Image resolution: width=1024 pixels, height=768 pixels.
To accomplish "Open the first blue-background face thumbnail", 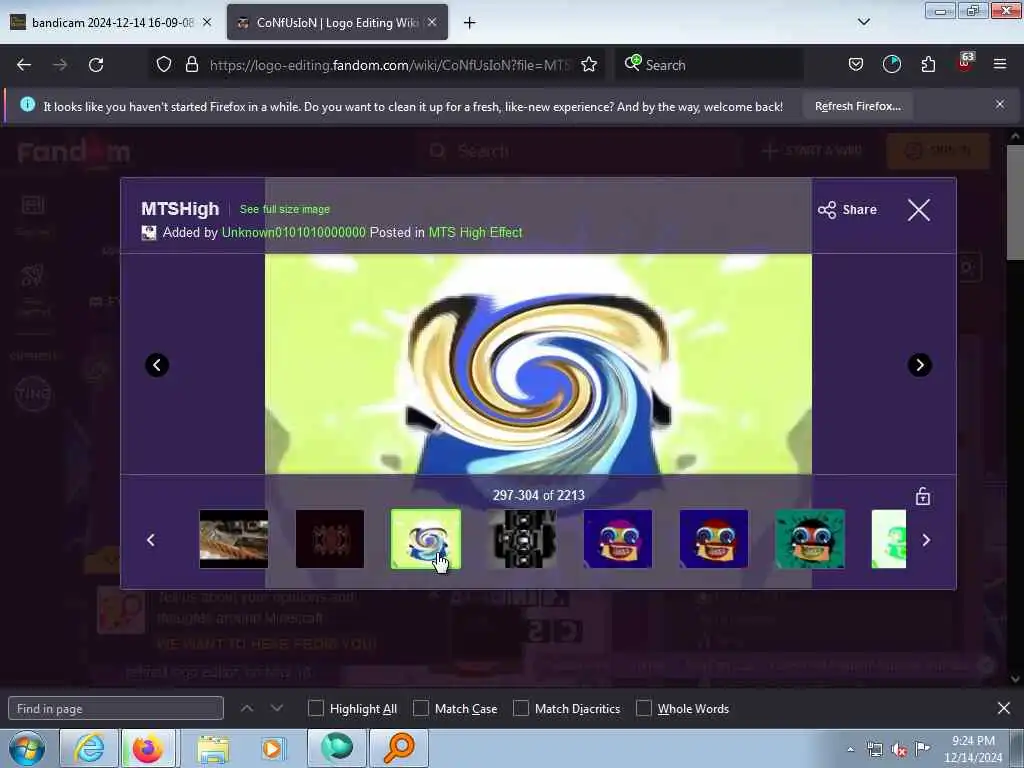I will point(618,539).
